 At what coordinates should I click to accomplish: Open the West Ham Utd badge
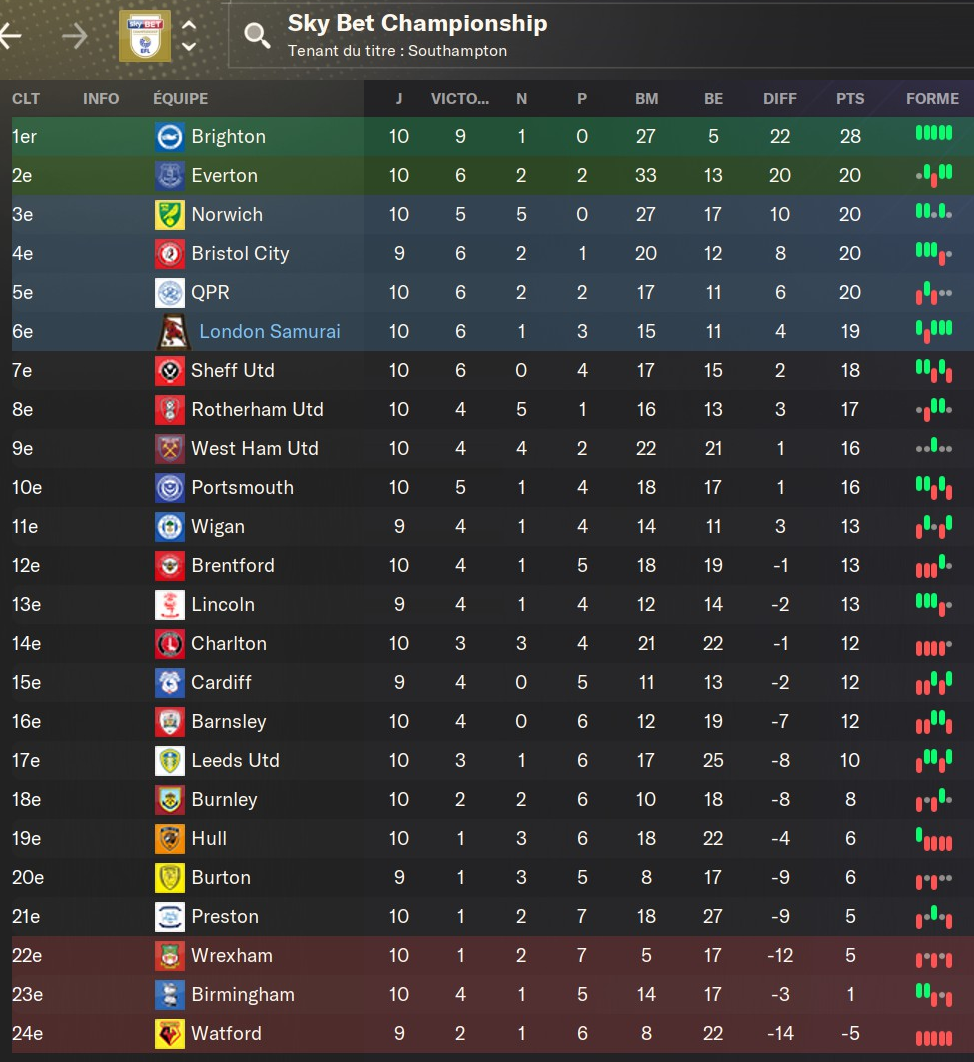[170, 449]
